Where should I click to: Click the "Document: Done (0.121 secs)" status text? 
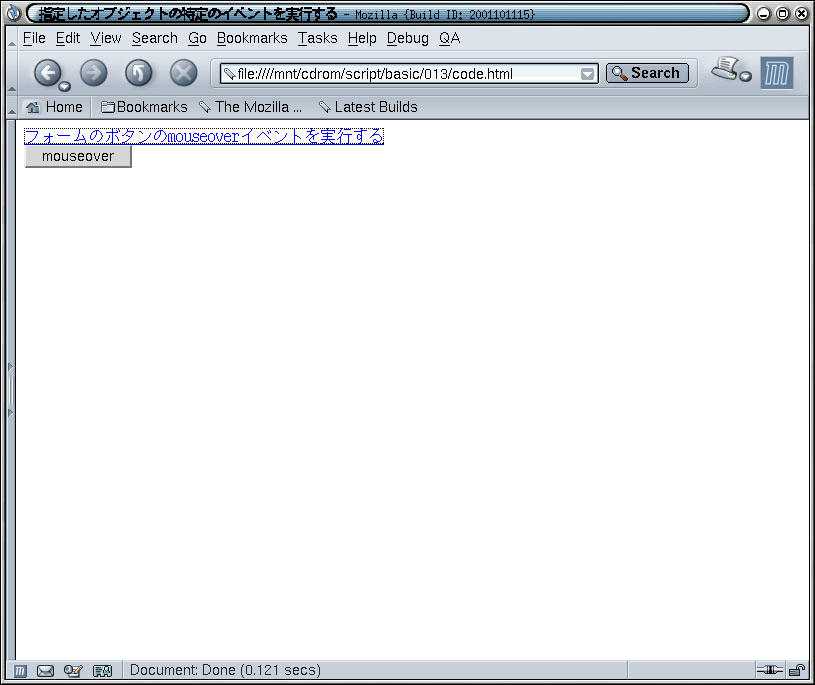pyautogui.click(x=225, y=670)
